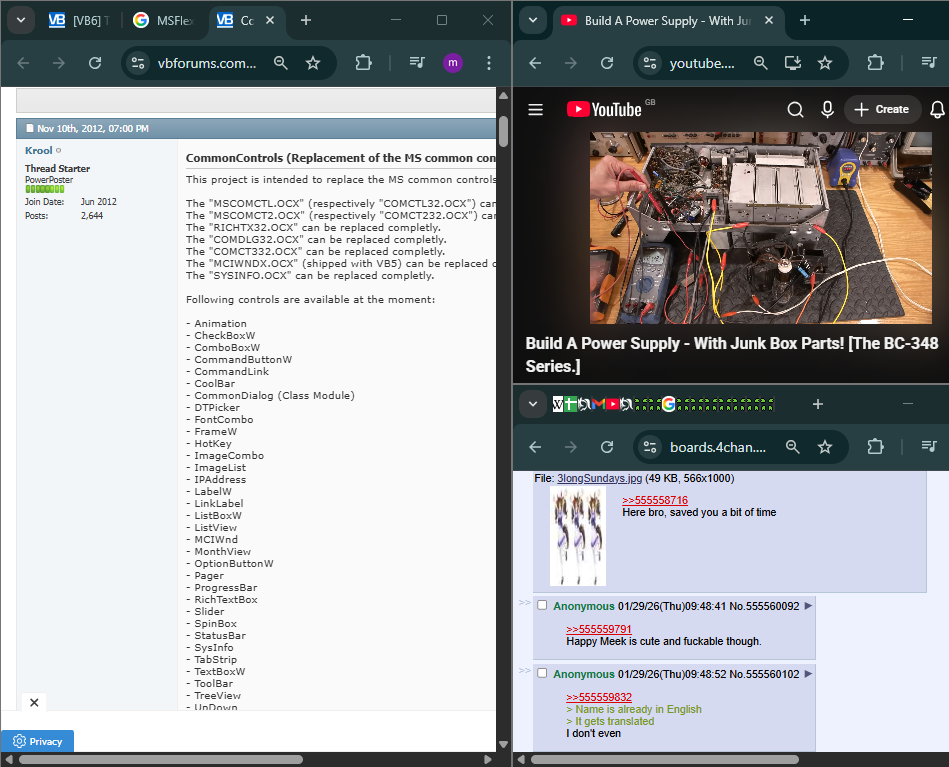
Task: Close the active vbforums tab
Action: click(271, 21)
